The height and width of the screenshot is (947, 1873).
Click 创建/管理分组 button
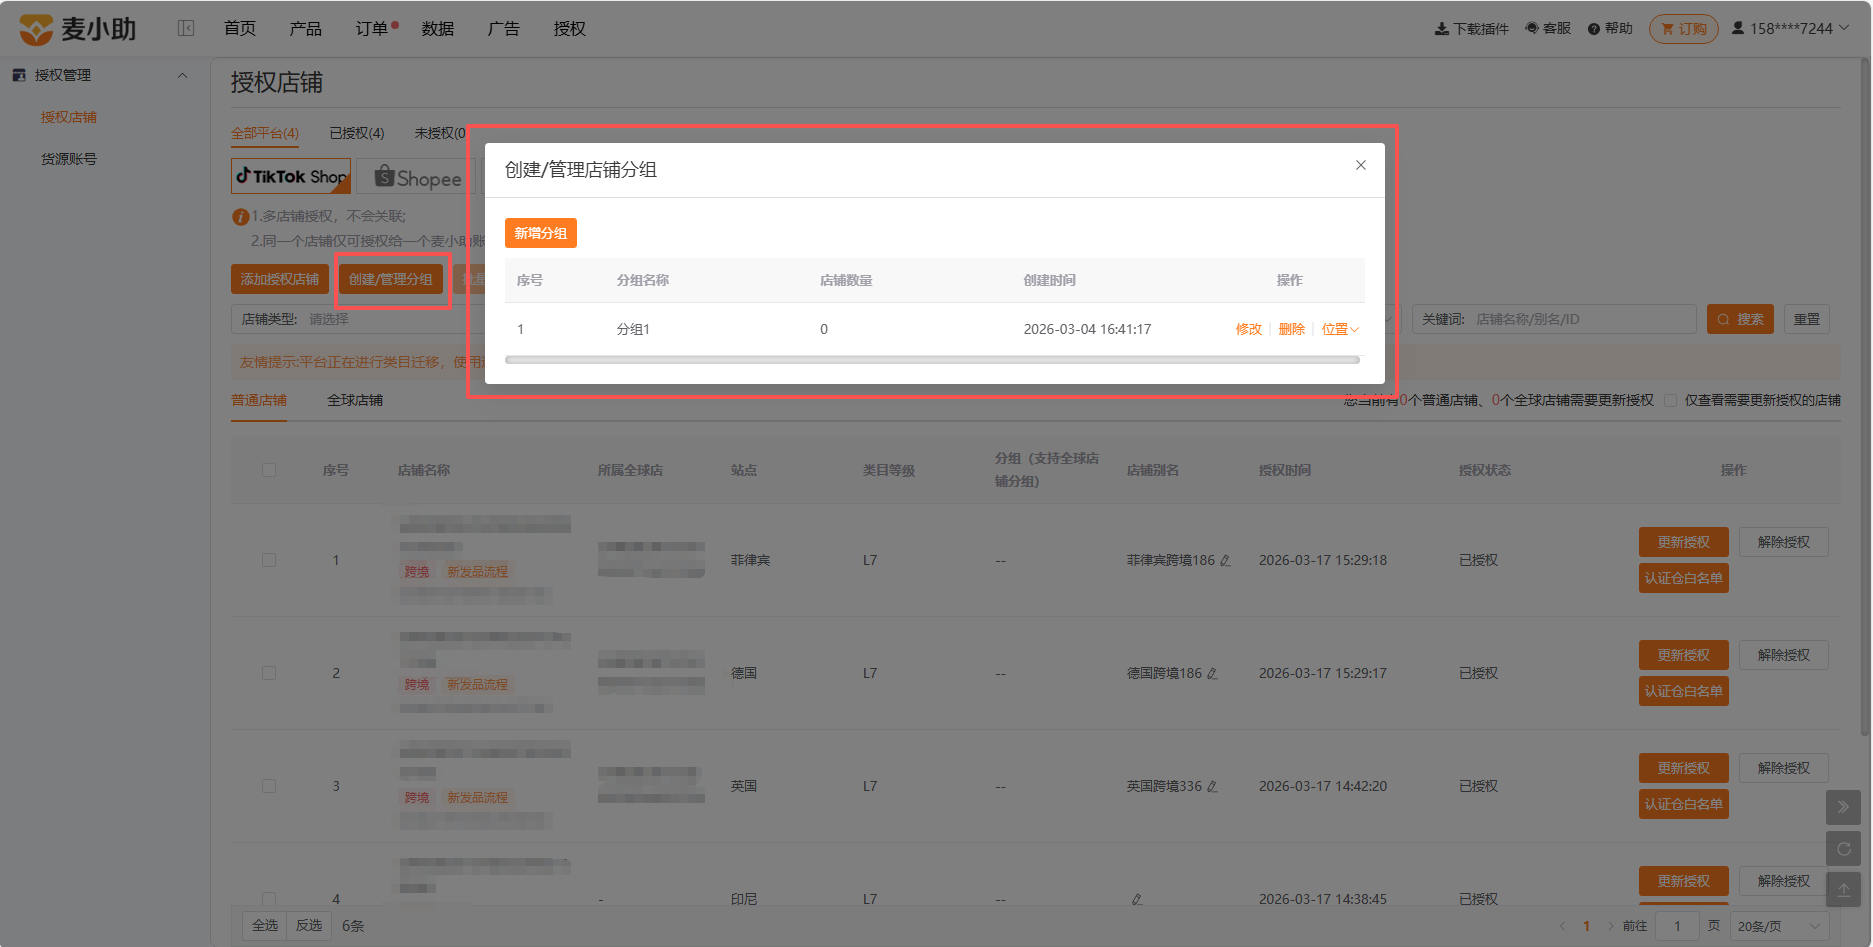pos(391,279)
